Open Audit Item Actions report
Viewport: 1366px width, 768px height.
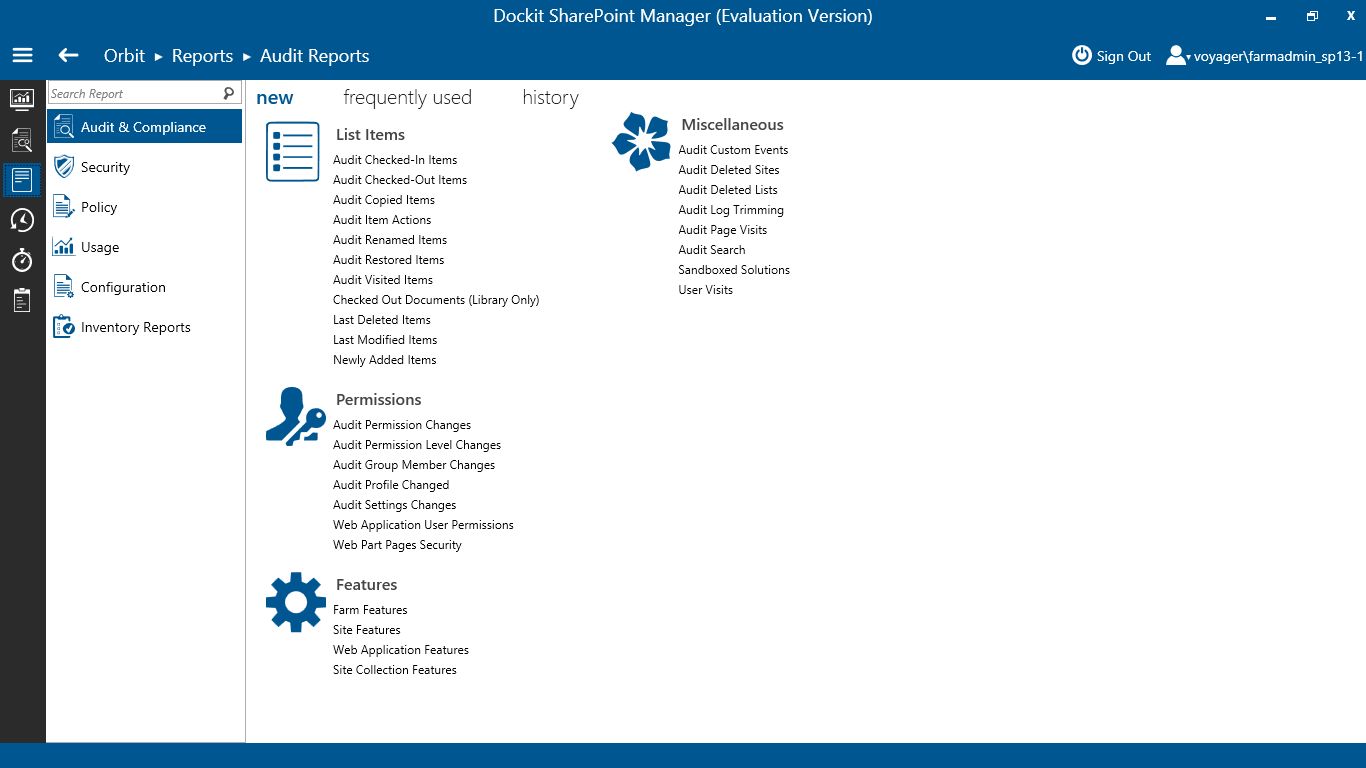coord(382,220)
